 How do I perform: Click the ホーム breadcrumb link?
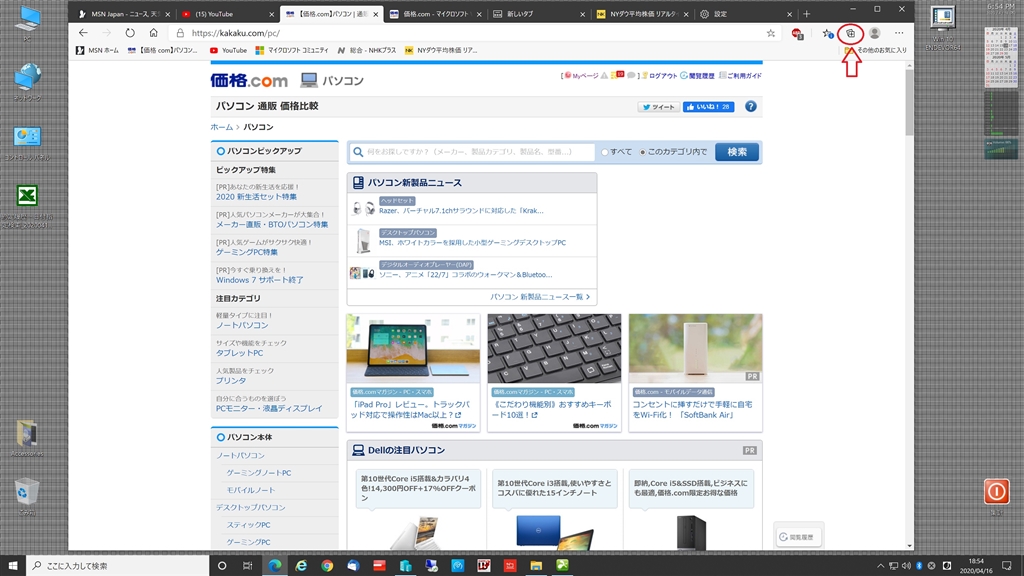221,127
